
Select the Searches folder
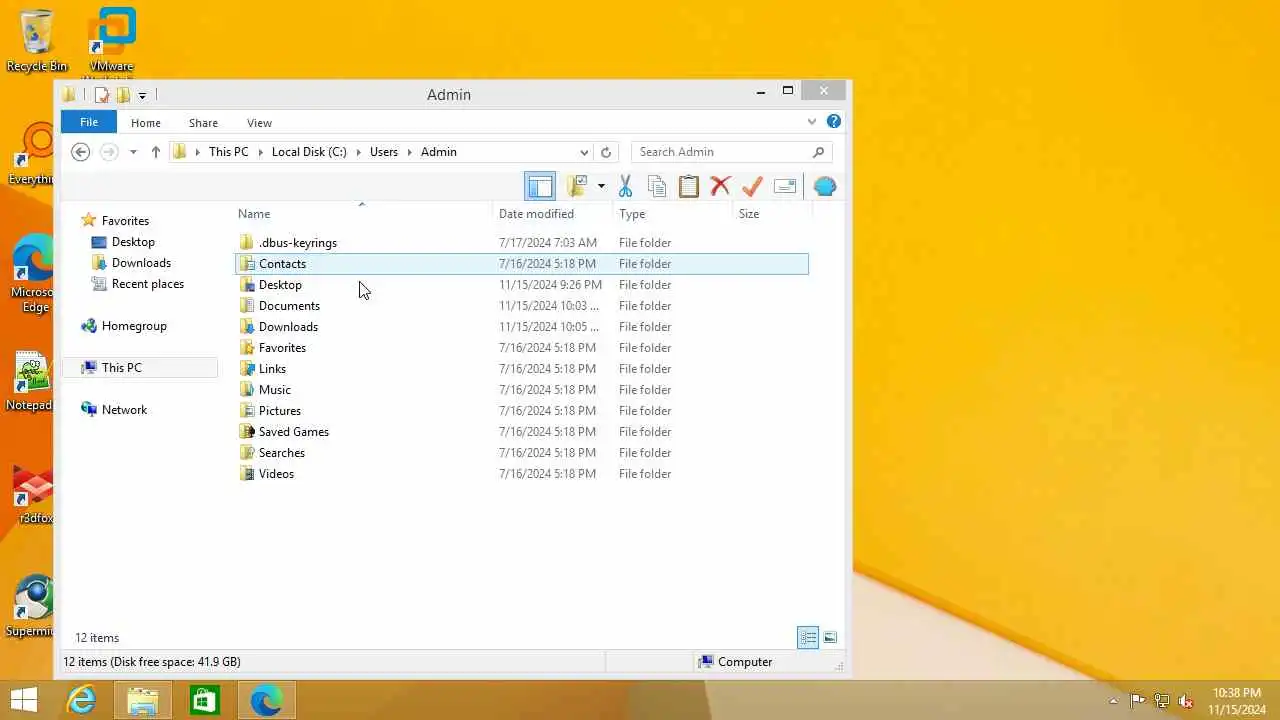click(x=281, y=453)
